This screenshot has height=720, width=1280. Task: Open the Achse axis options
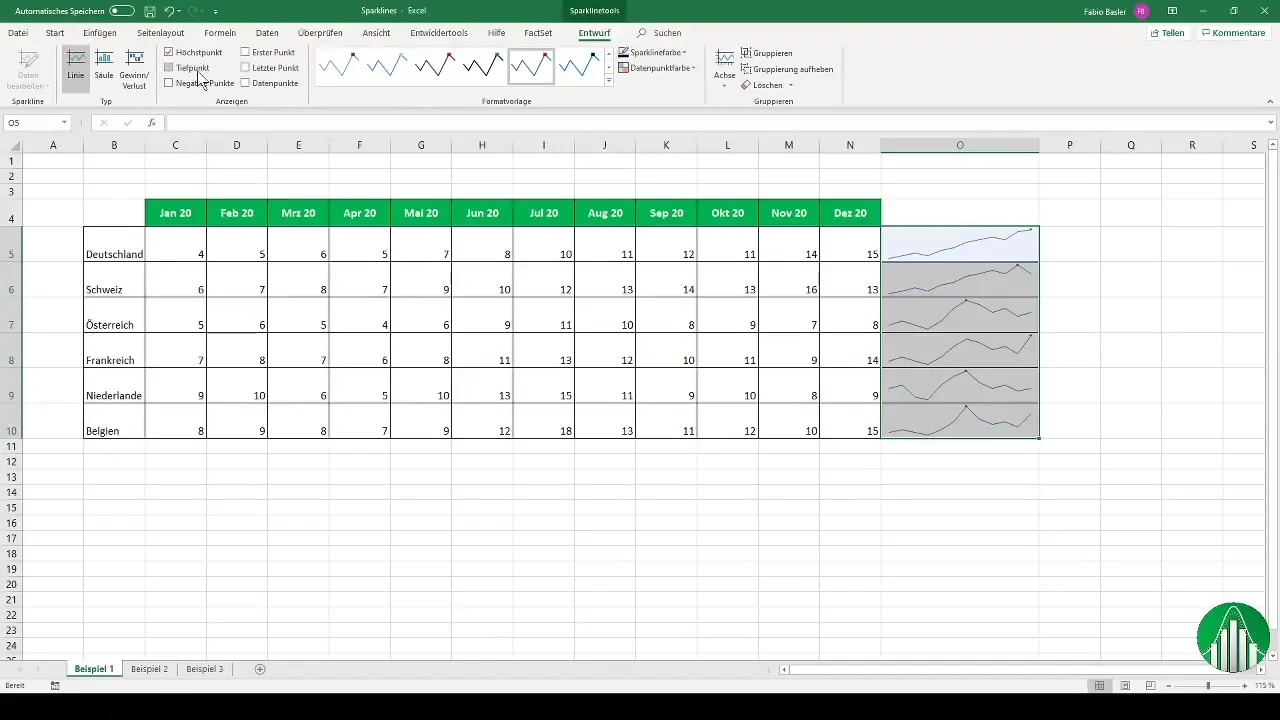pos(725,68)
